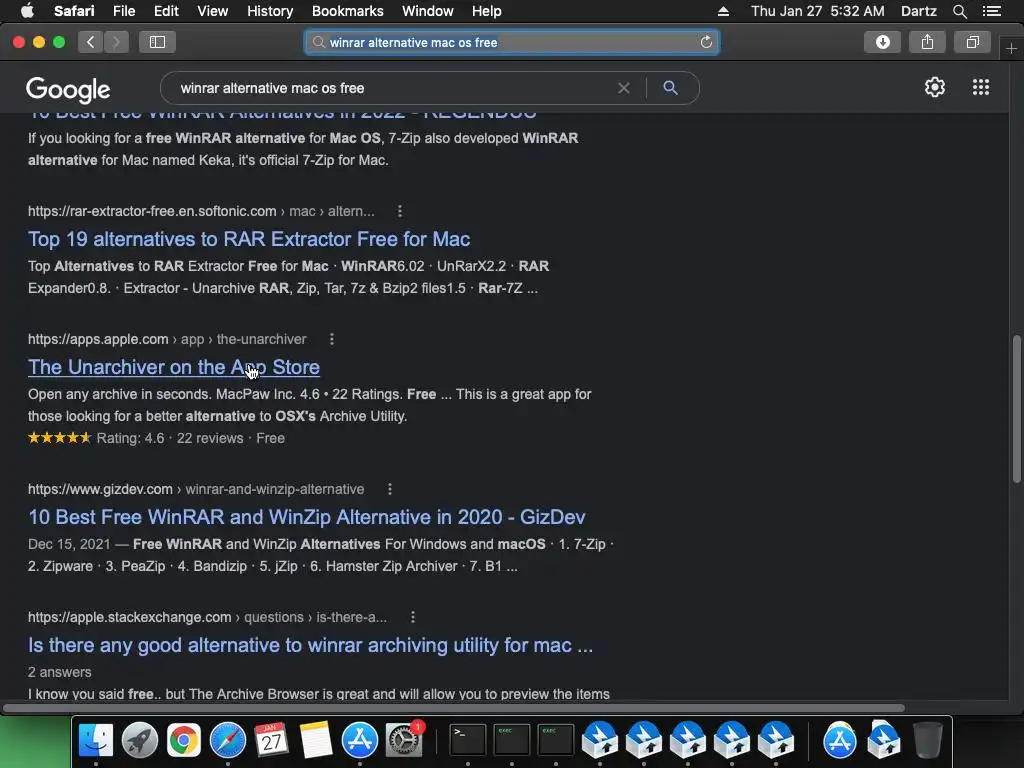
Task: Click the 'Rating: 4.6 · 22 reviews' text
Action: 170,438
